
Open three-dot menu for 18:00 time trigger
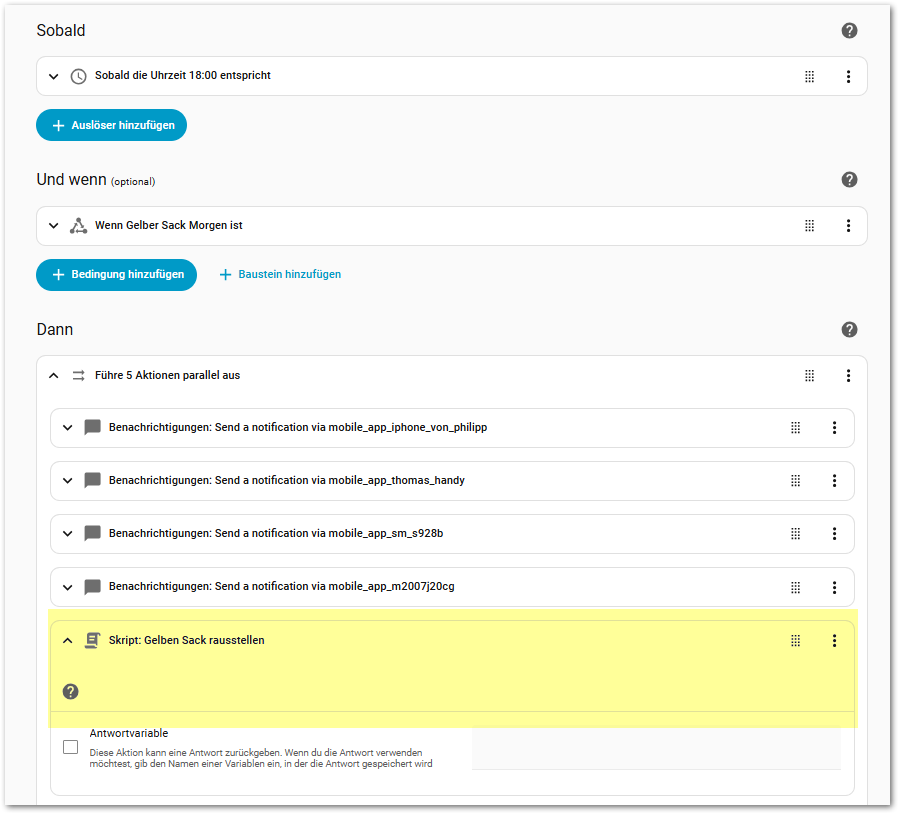848,76
